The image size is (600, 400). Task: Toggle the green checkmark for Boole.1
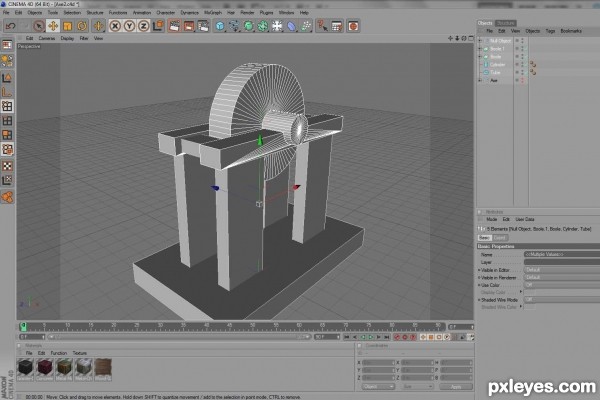click(527, 49)
